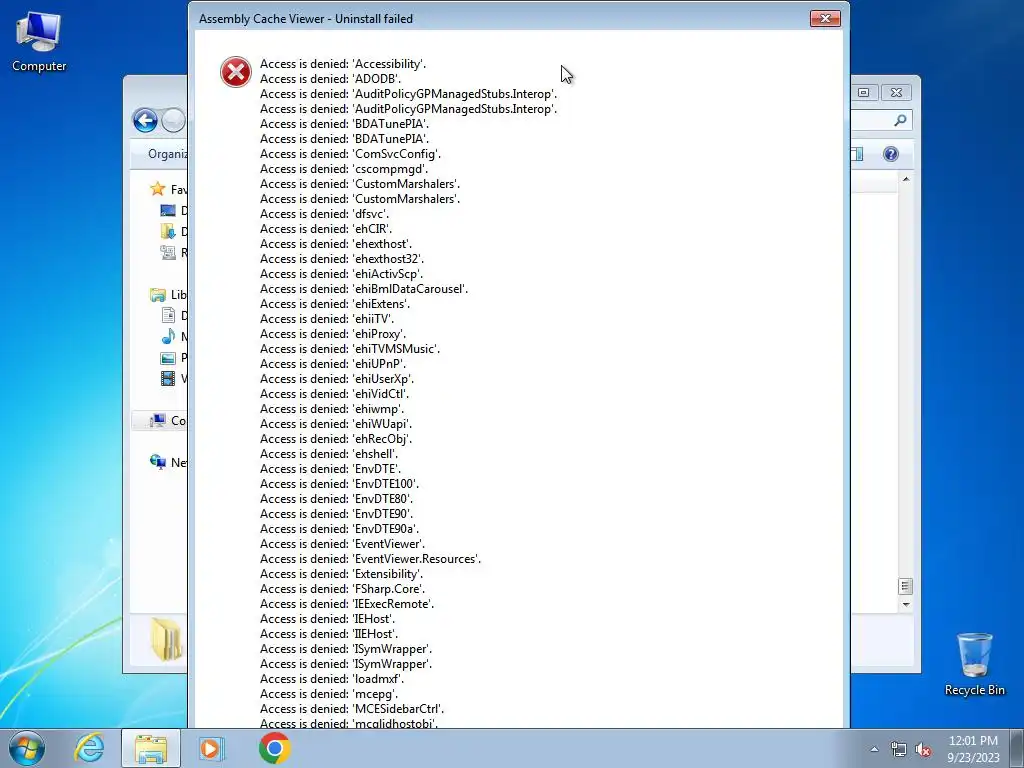Click Pictures library icon in sidebar
Viewport: 1024px width, 768px height.
coord(168,357)
